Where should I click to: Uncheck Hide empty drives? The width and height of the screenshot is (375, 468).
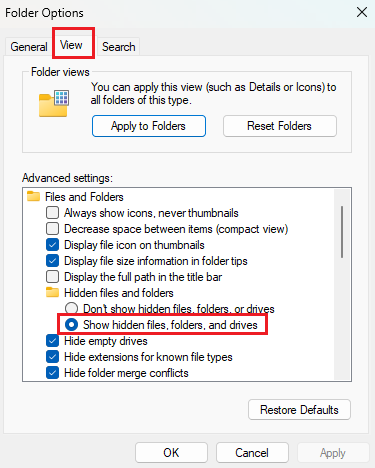click(x=53, y=341)
